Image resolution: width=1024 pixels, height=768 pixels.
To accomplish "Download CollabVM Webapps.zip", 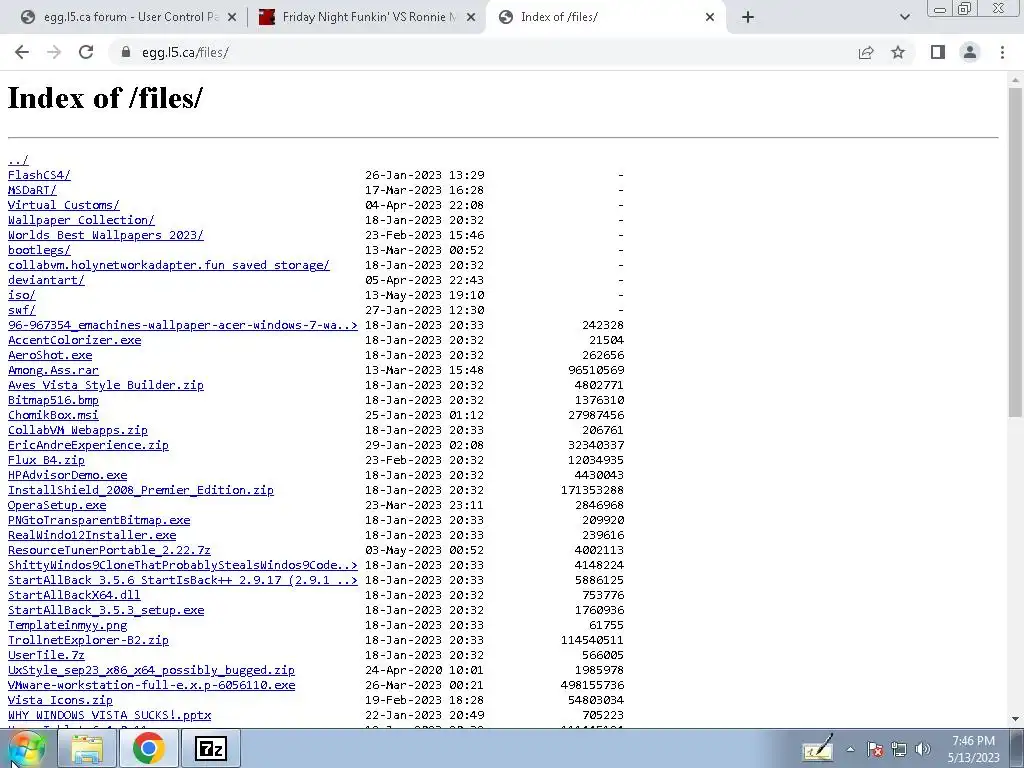I will [x=78, y=430].
